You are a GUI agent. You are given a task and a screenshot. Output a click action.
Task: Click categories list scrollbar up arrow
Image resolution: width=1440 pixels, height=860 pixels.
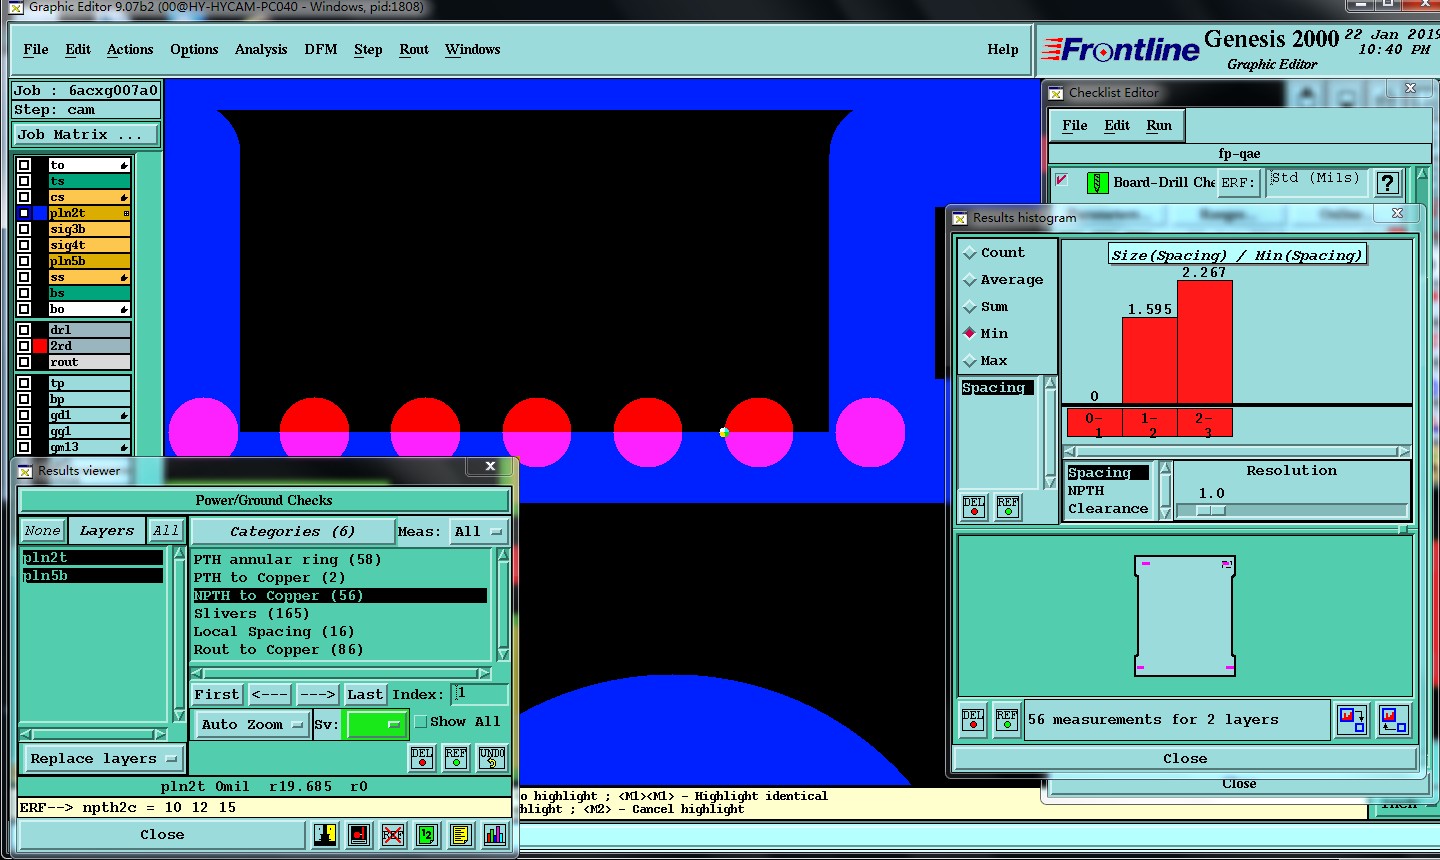coord(503,555)
